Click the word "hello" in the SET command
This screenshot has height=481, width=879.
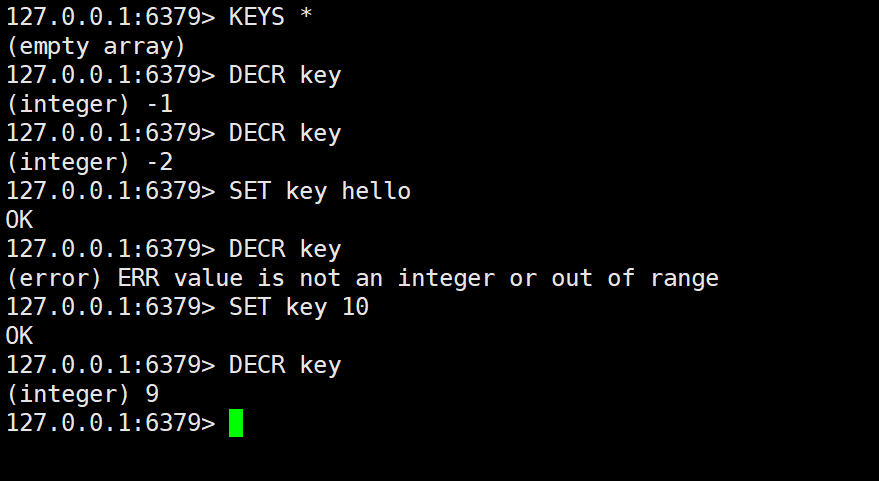coord(376,191)
